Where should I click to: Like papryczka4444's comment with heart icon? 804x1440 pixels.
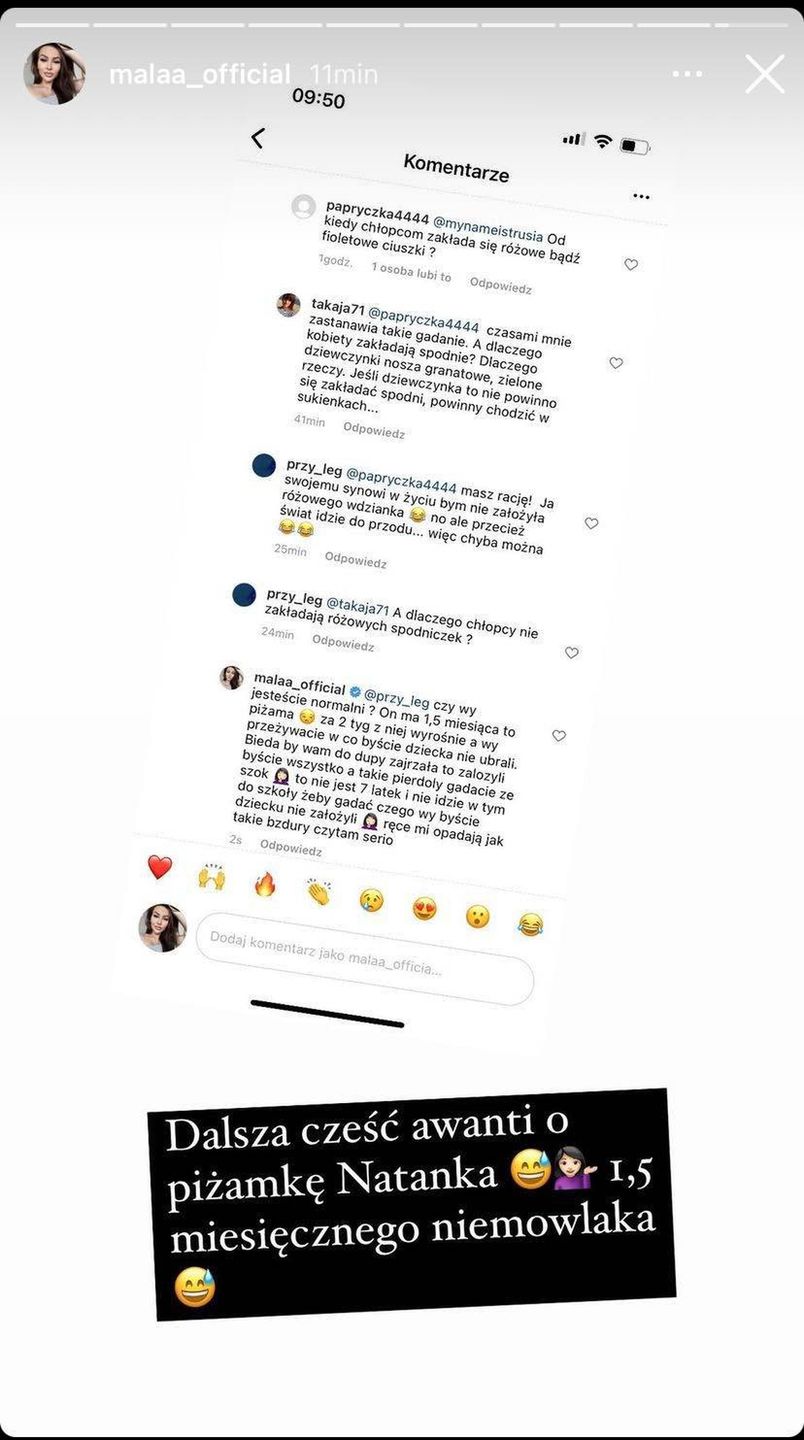click(x=631, y=265)
